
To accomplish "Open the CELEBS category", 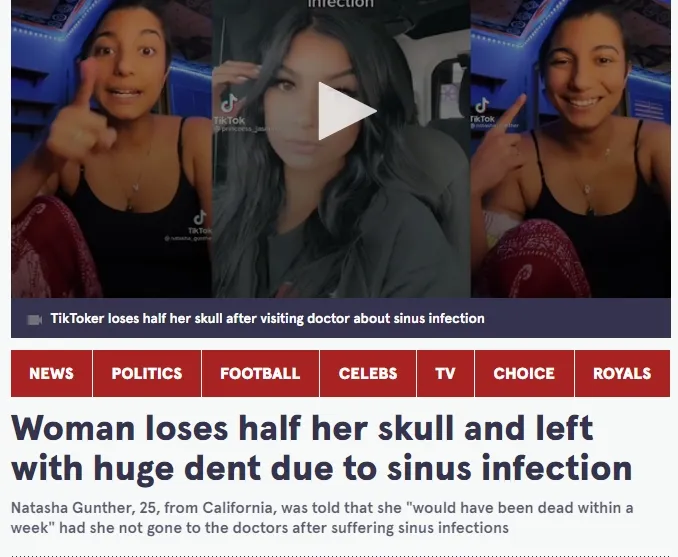I will tap(368, 373).
